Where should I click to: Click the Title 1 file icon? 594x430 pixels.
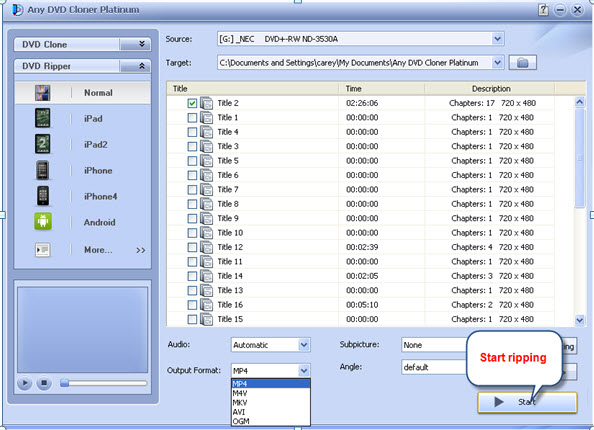(206, 118)
